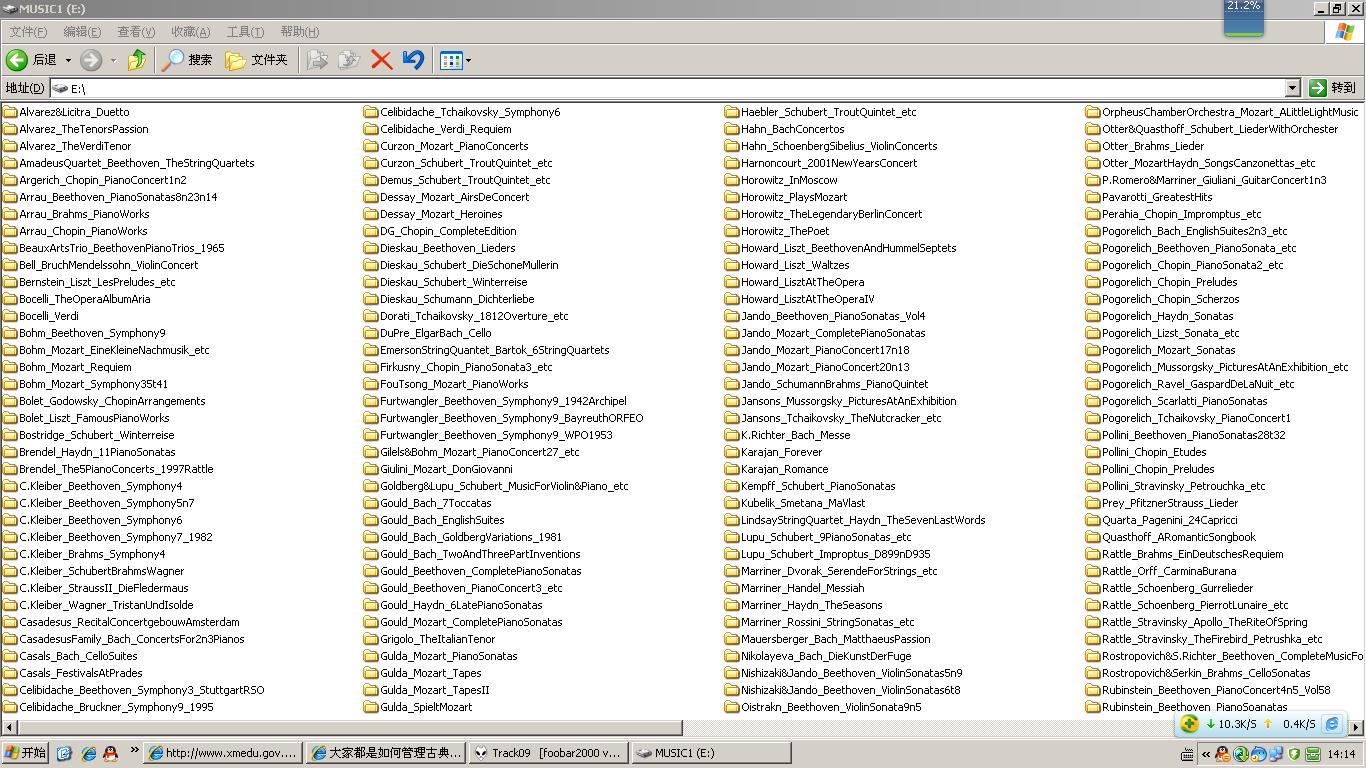Click the address bar showing E:\
This screenshot has height=768, width=1366.
pyautogui.click(x=668, y=88)
